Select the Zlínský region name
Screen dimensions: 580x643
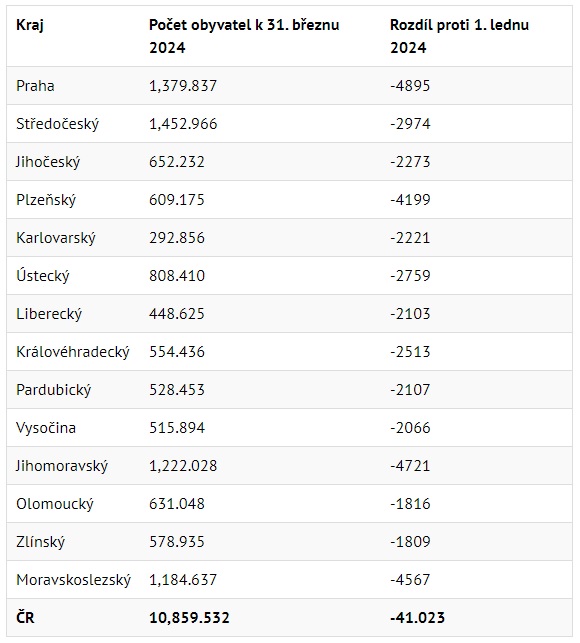(x=41, y=542)
